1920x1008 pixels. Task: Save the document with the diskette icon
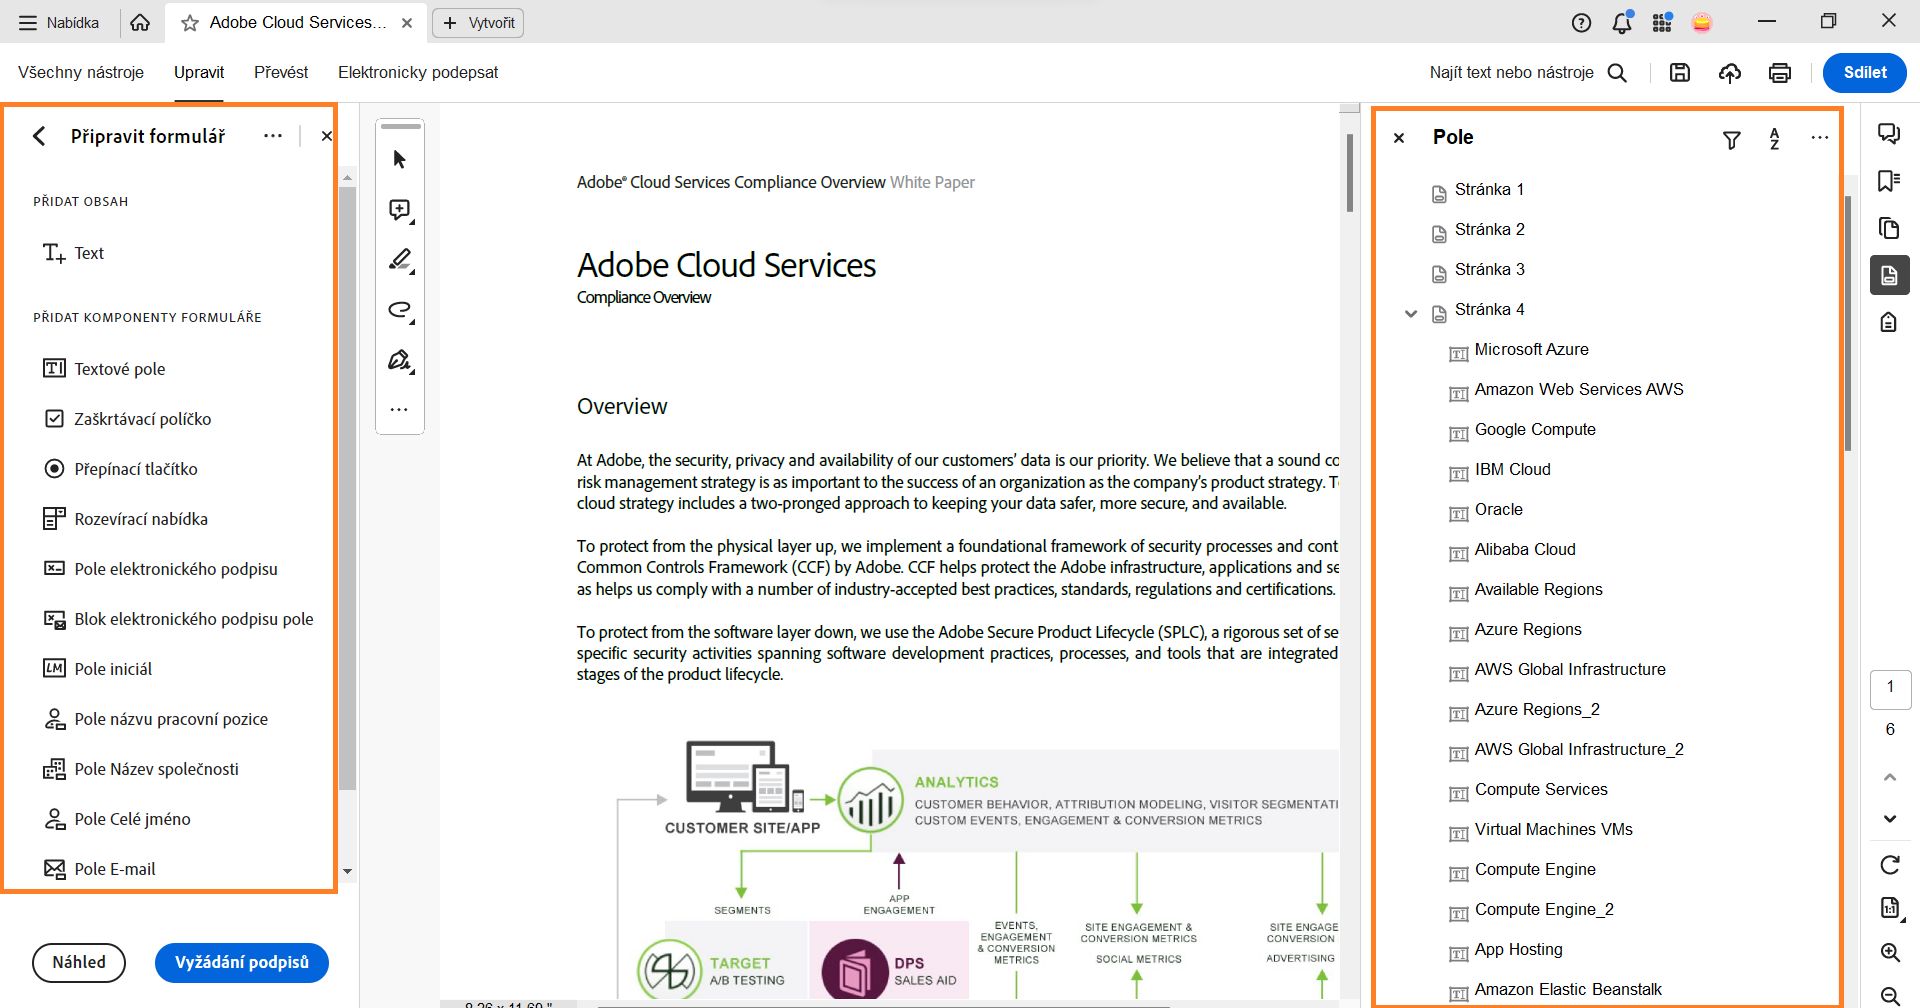point(1680,72)
